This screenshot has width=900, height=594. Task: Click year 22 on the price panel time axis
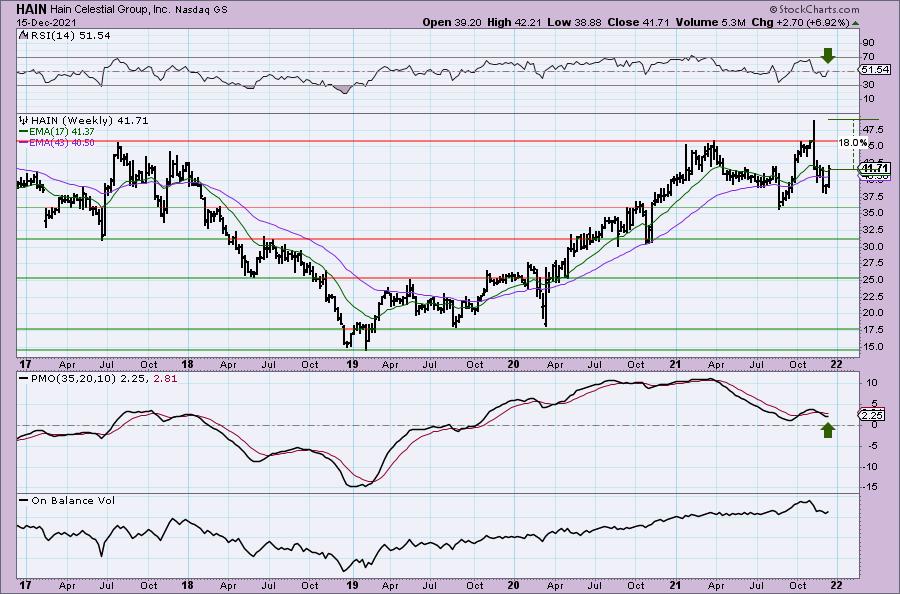coord(836,364)
